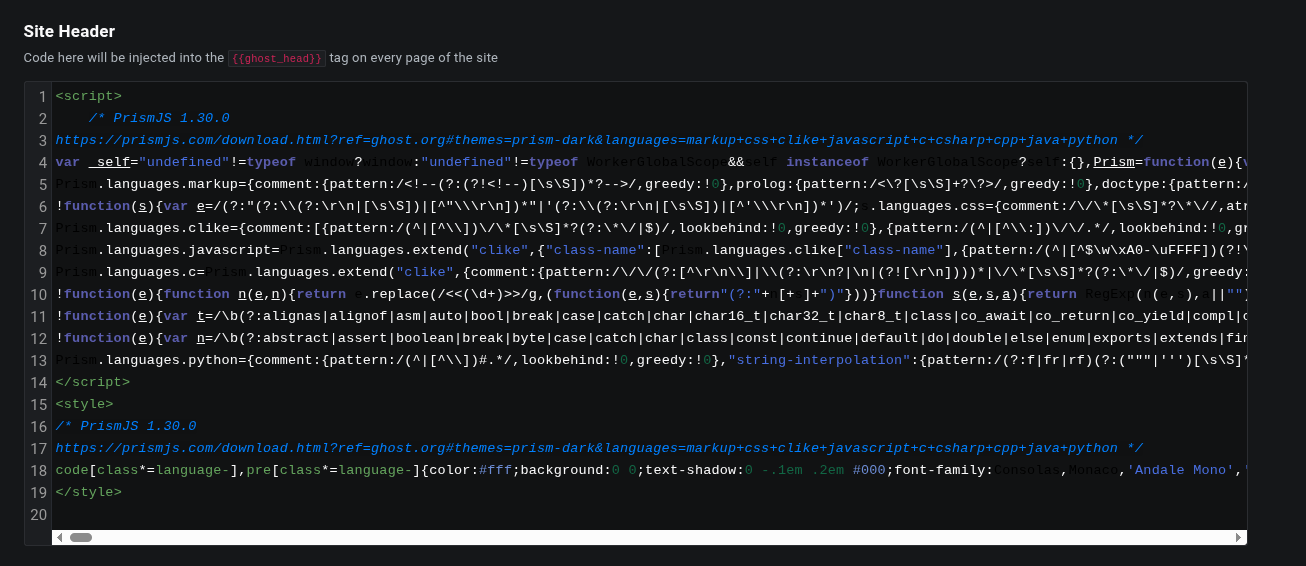This screenshot has height=566, width=1306.
Task: Click 'code[class*=language-]' on line 18
Action: click(x=147, y=470)
